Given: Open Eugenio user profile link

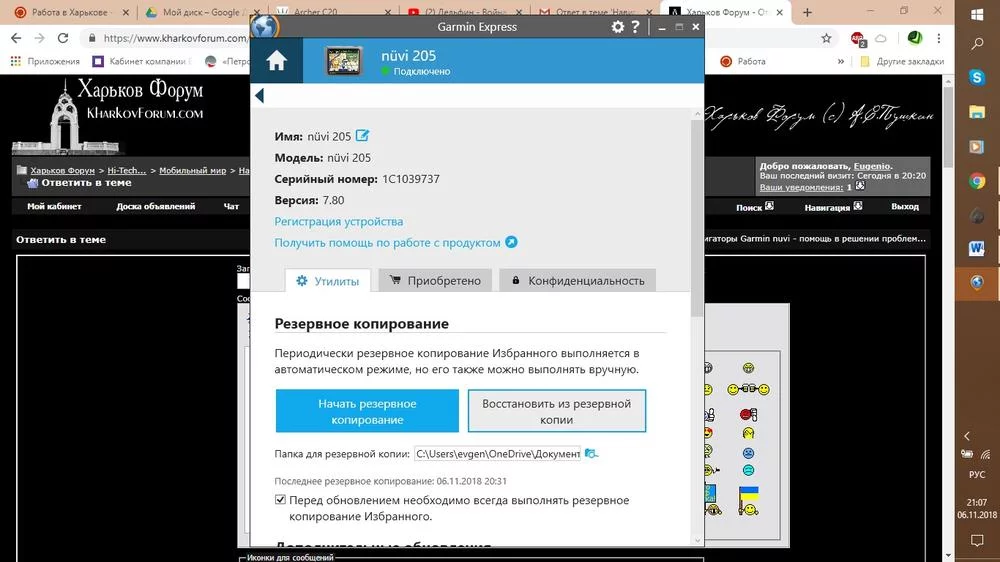Looking at the screenshot, I should [x=872, y=166].
